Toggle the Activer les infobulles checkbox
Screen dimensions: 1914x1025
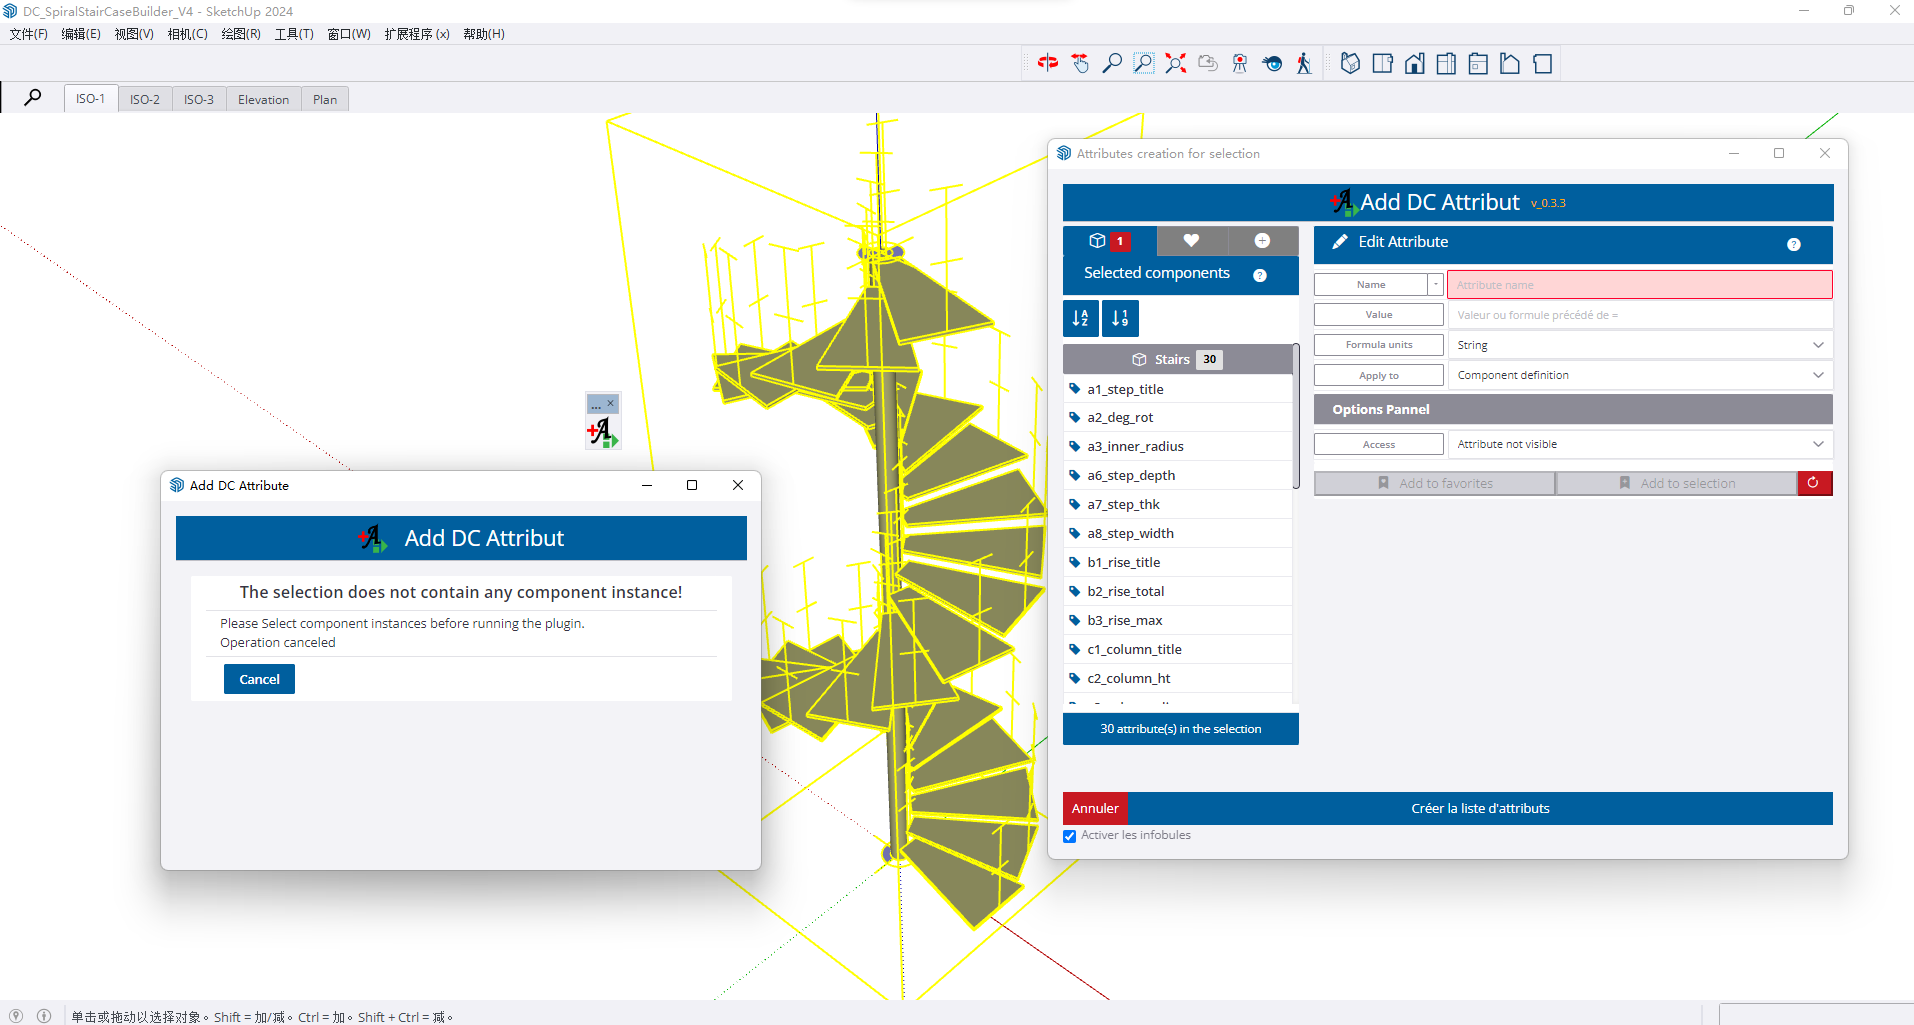1070,836
